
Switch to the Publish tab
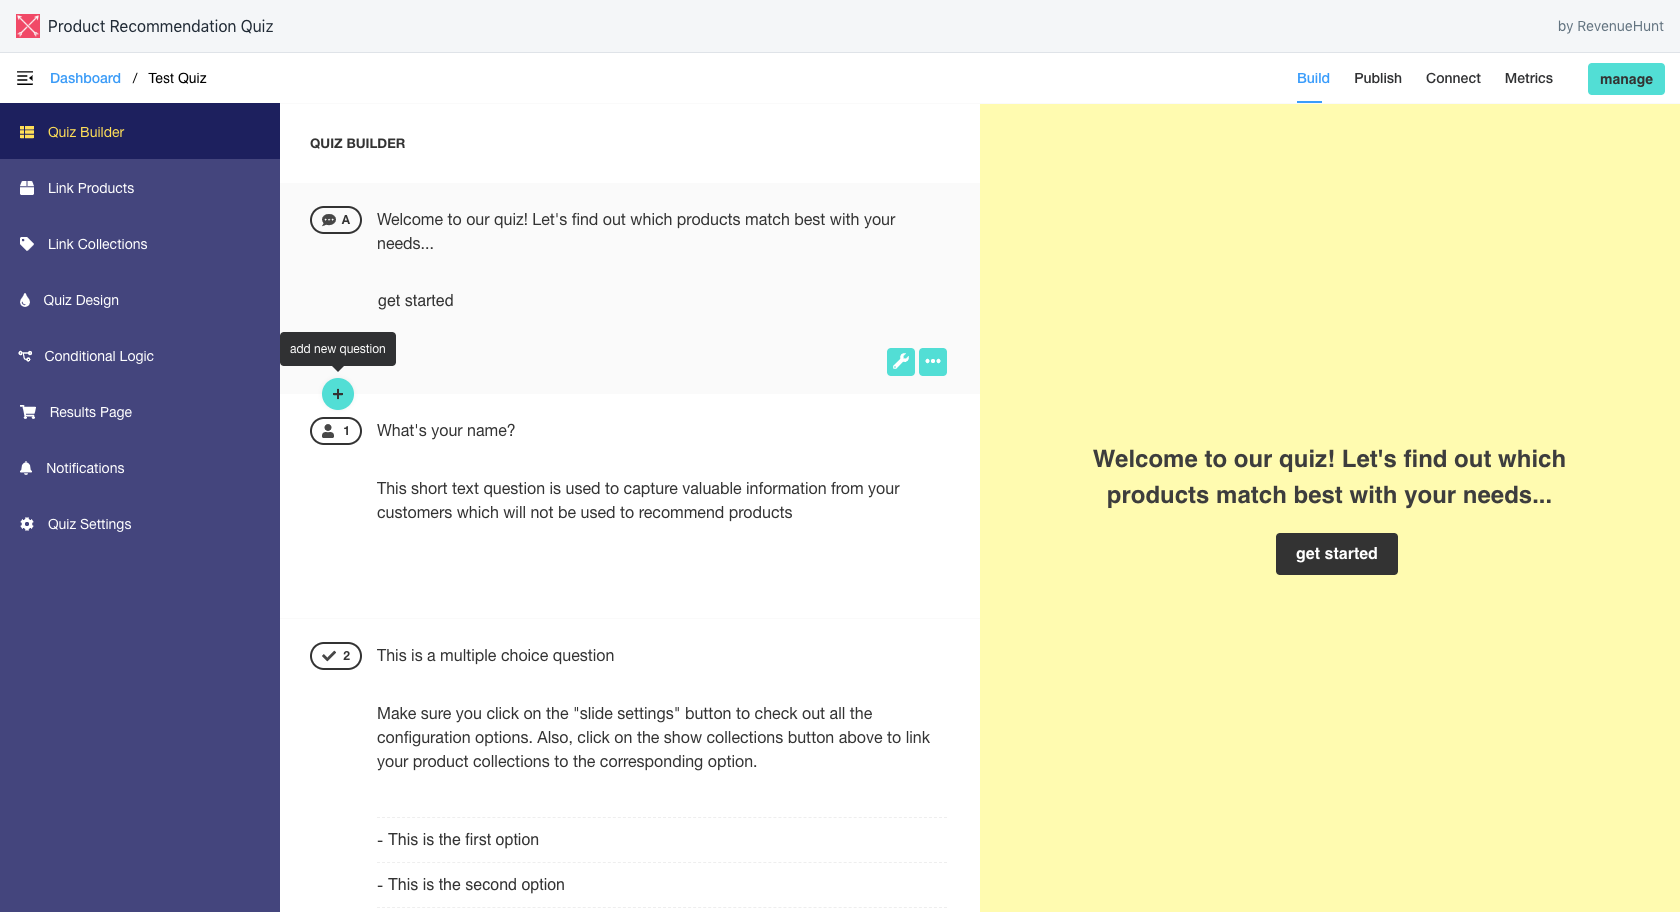point(1378,78)
